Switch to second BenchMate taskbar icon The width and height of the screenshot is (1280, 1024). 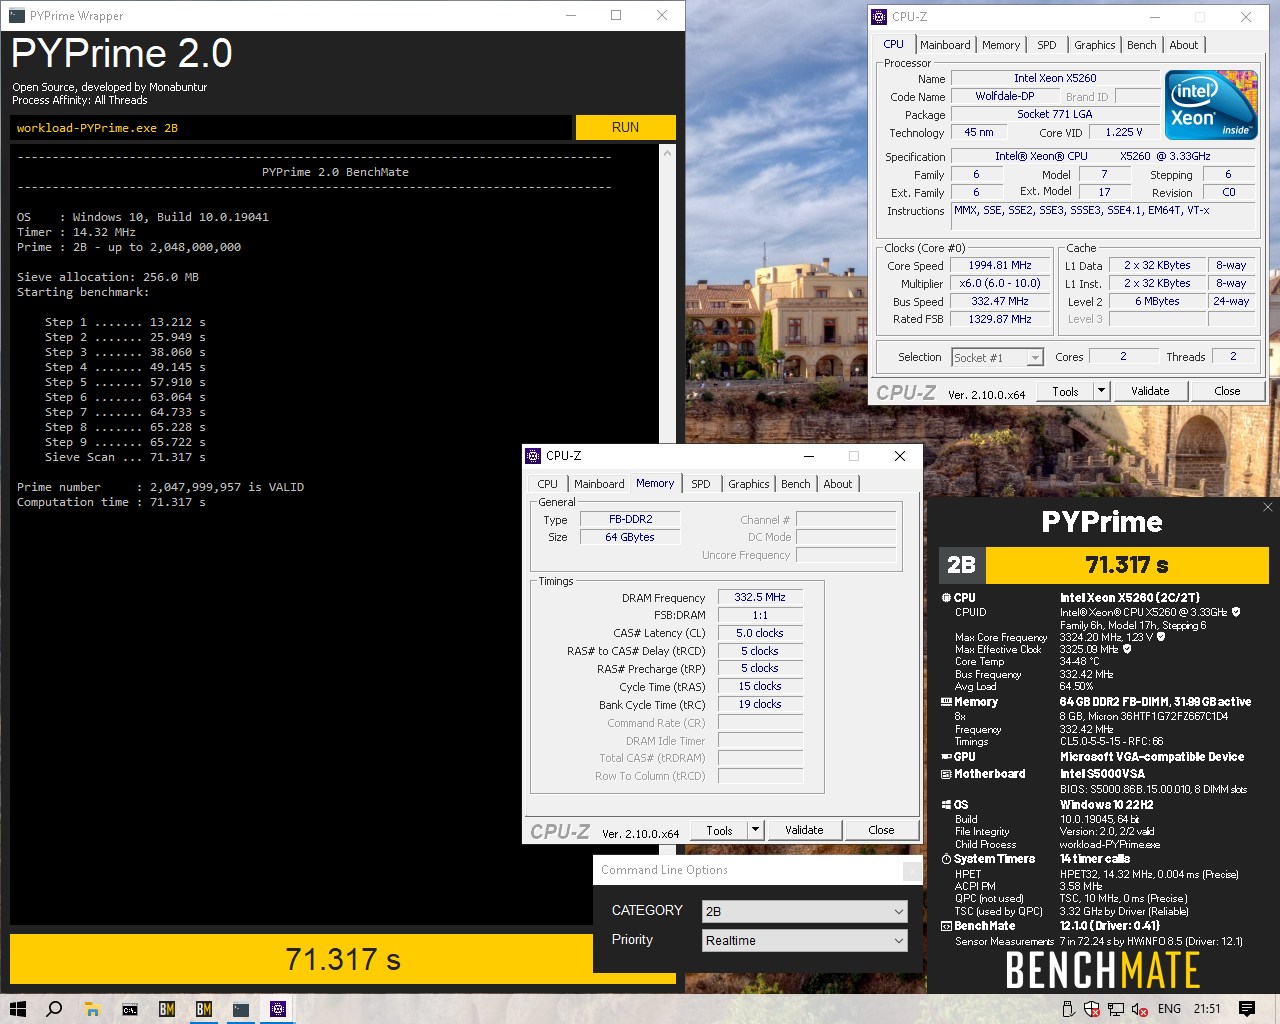[204, 1009]
